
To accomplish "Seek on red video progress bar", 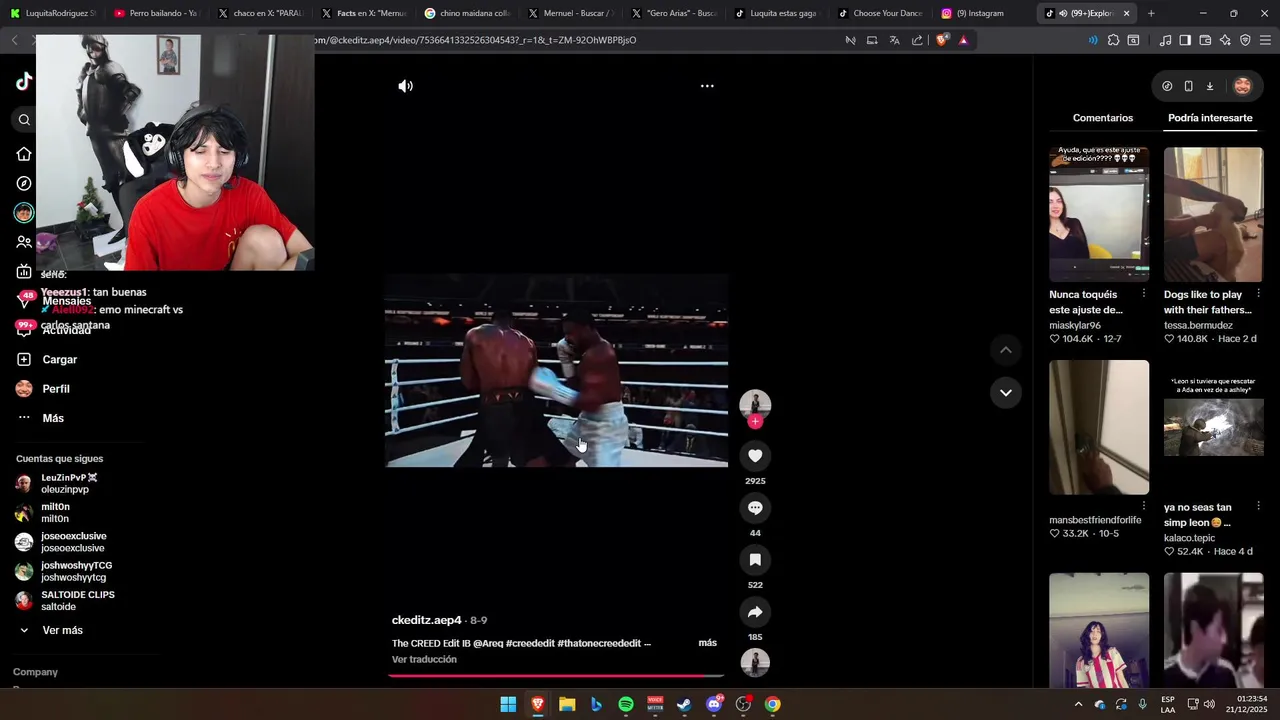I will click(556, 676).
